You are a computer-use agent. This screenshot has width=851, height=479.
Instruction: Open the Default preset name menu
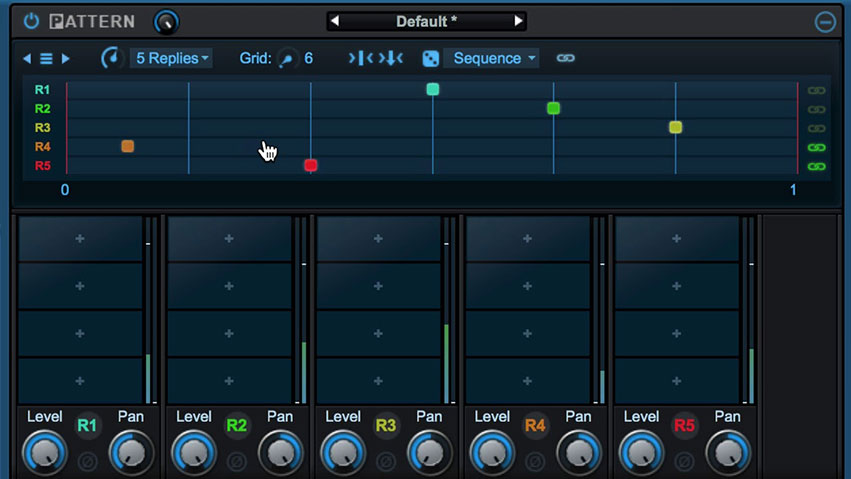click(x=426, y=21)
